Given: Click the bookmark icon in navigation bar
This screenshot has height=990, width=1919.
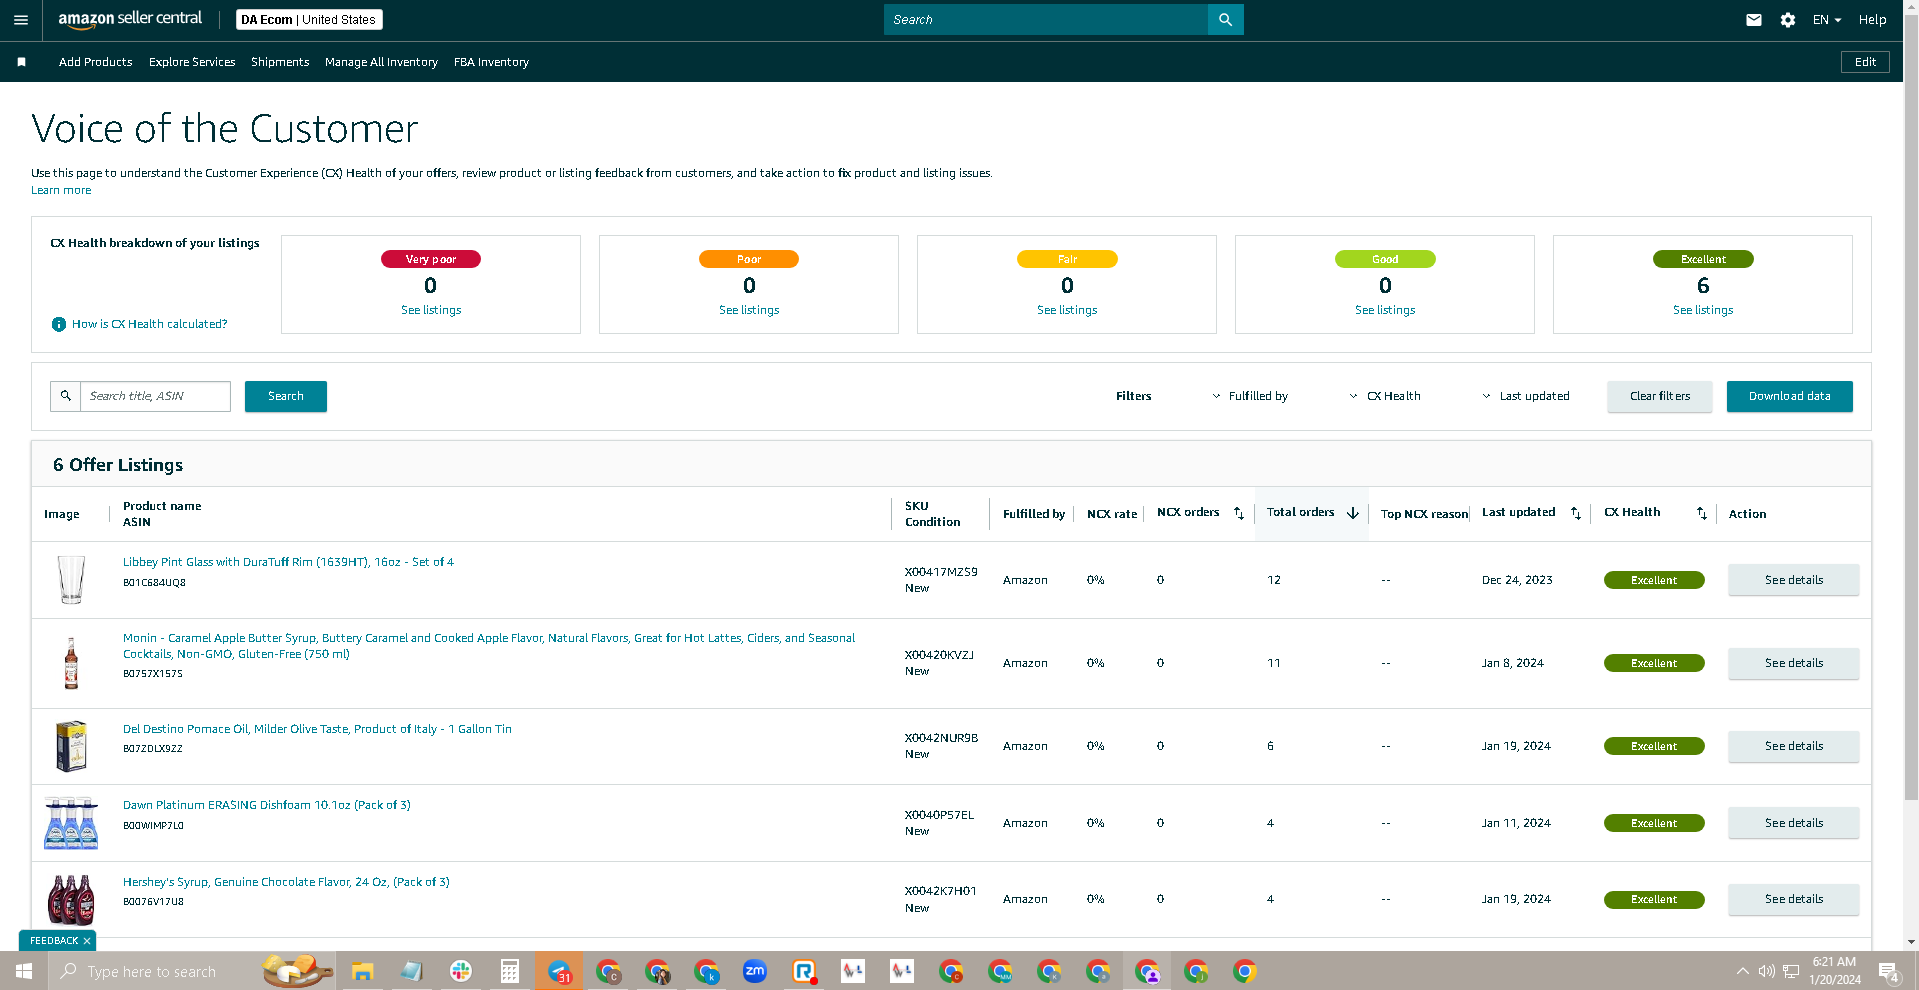Looking at the screenshot, I should click(21, 62).
